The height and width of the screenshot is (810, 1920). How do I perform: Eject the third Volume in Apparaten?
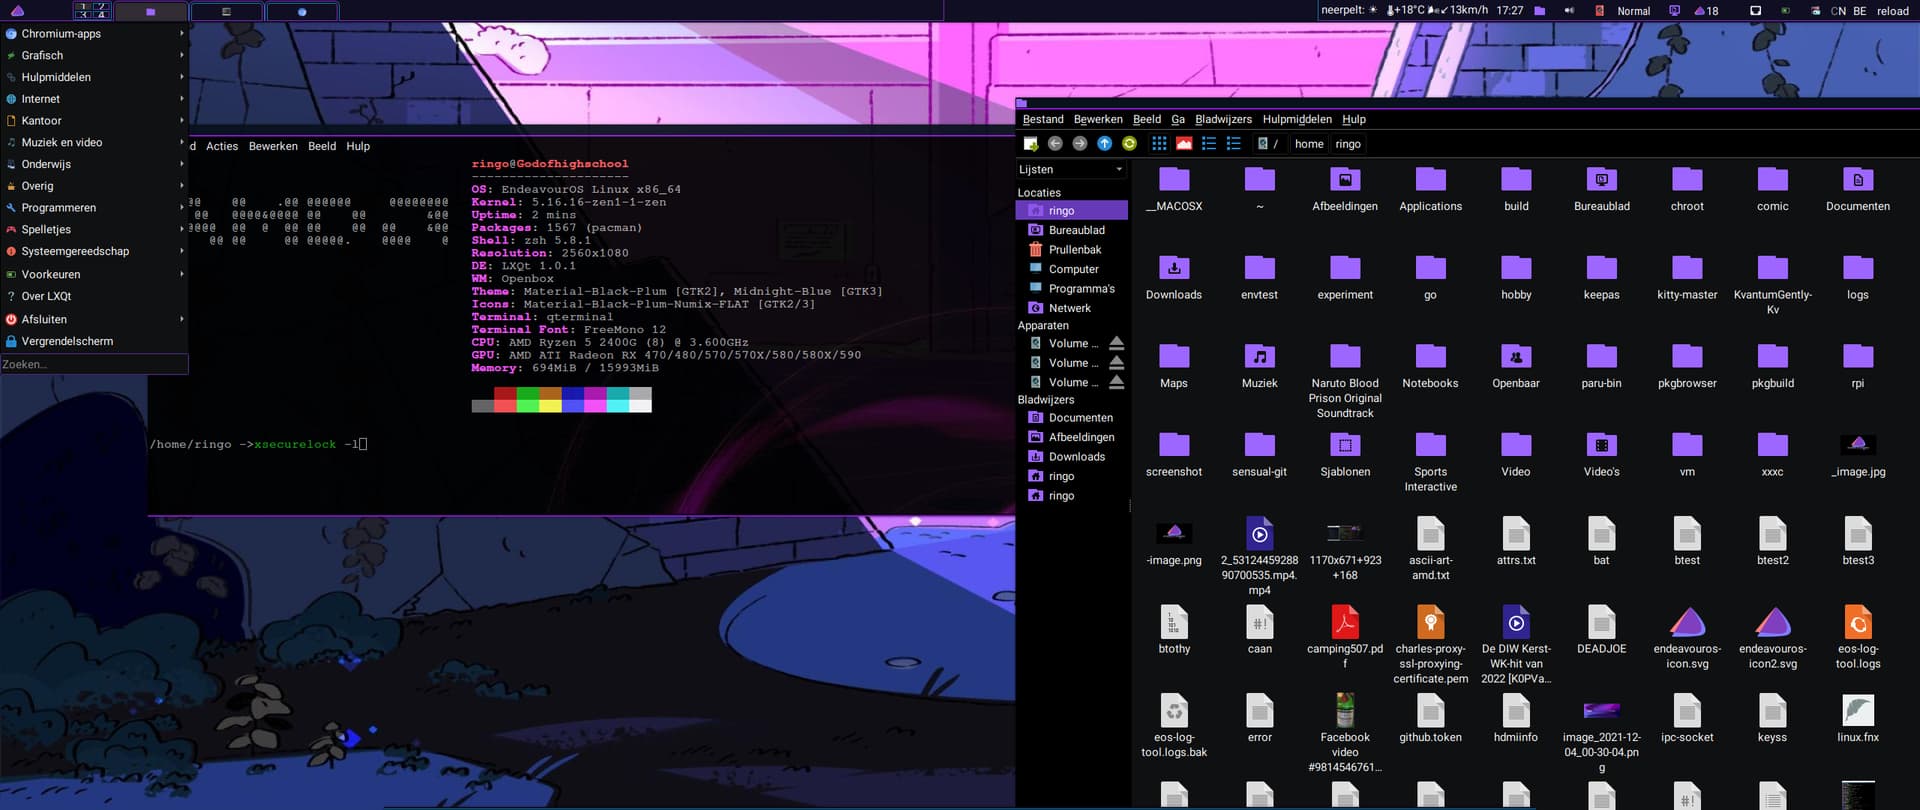(1117, 382)
